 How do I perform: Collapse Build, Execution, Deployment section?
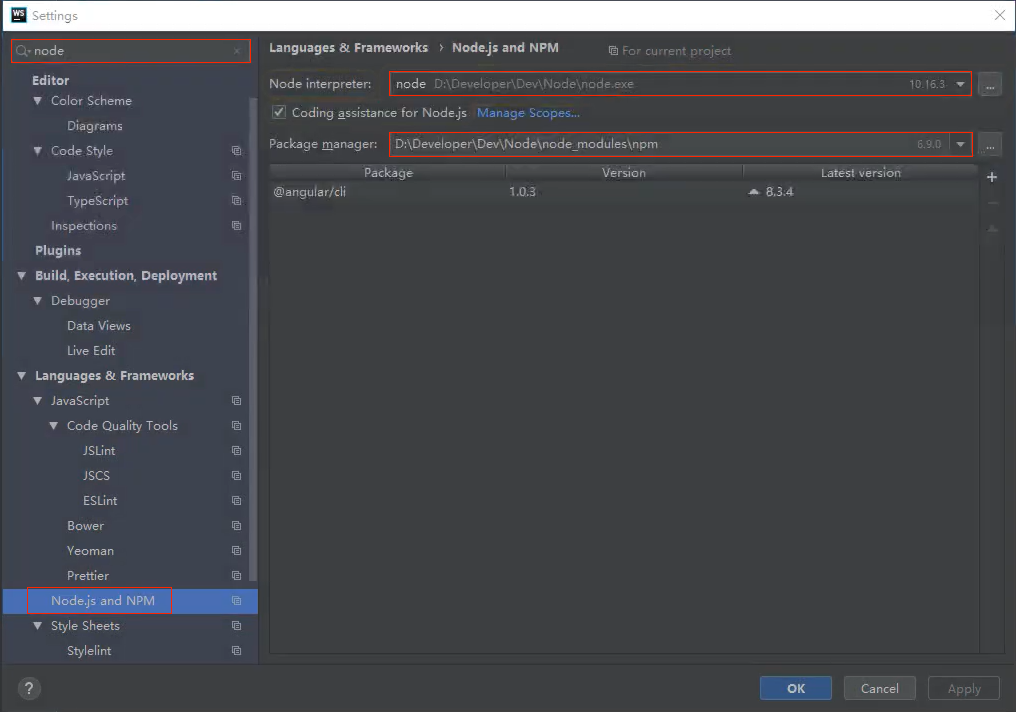click(x=21, y=276)
